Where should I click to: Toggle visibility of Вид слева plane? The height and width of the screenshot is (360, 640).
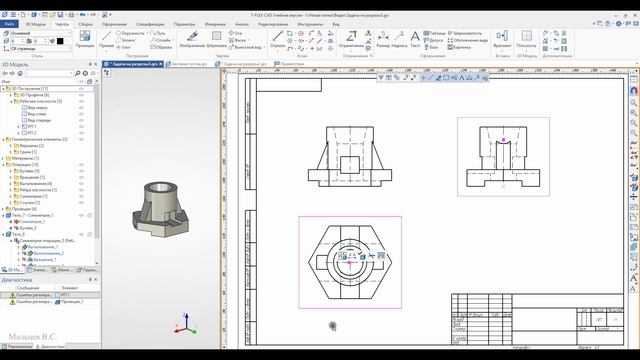coord(81,114)
